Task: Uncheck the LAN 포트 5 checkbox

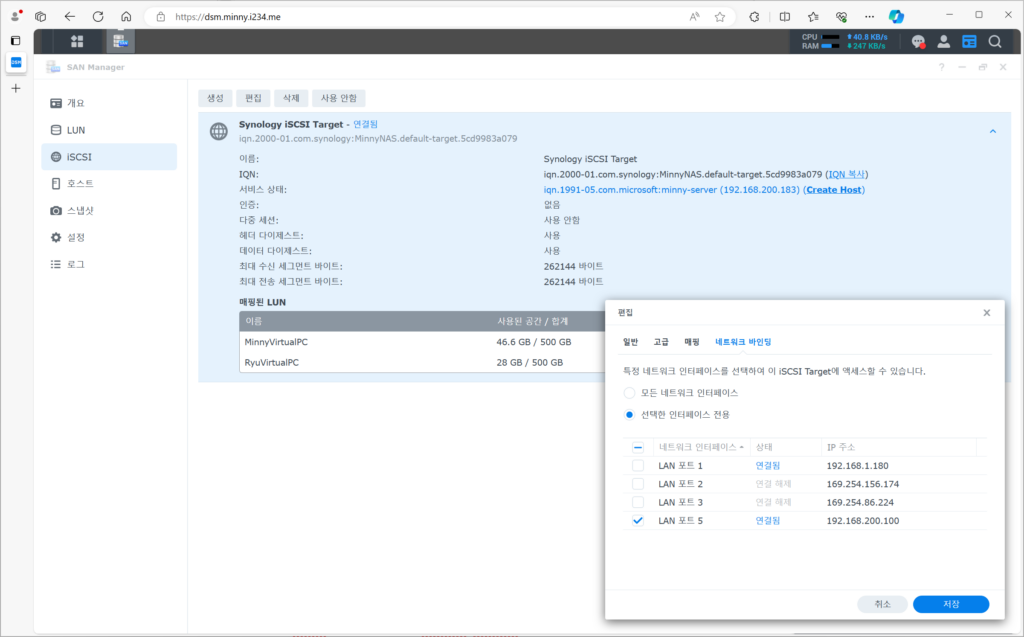Action: click(638, 521)
